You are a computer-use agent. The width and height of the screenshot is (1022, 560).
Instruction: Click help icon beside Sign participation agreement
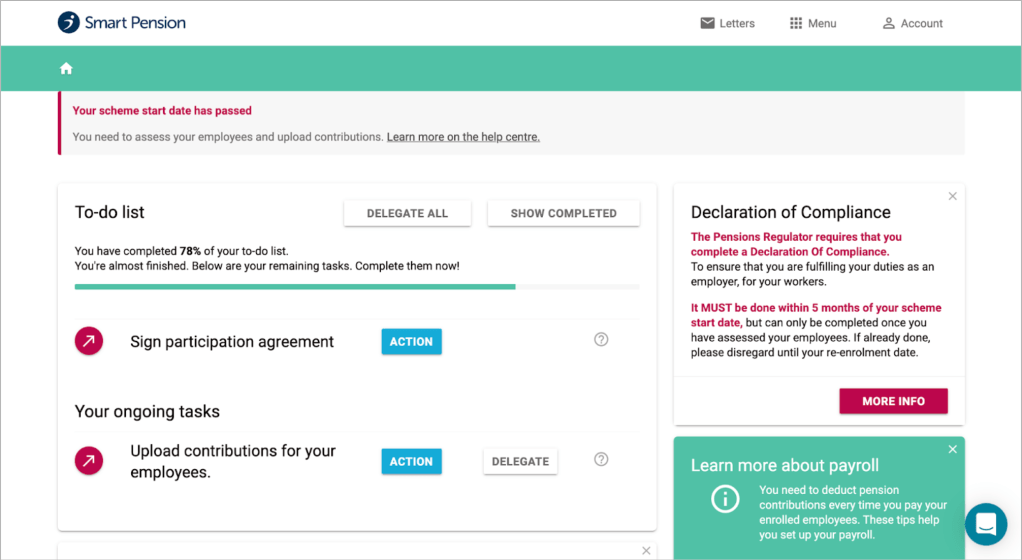pyautogui.click(x=601, y=340)
